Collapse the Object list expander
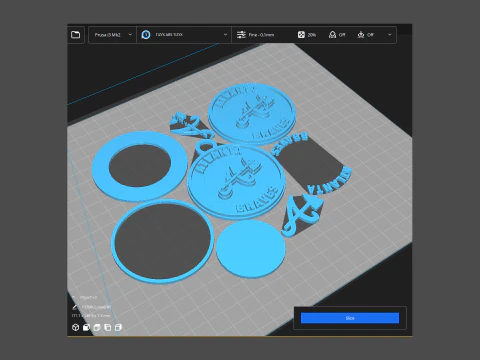Screen dimensions: 480x360 click(74, 297)
